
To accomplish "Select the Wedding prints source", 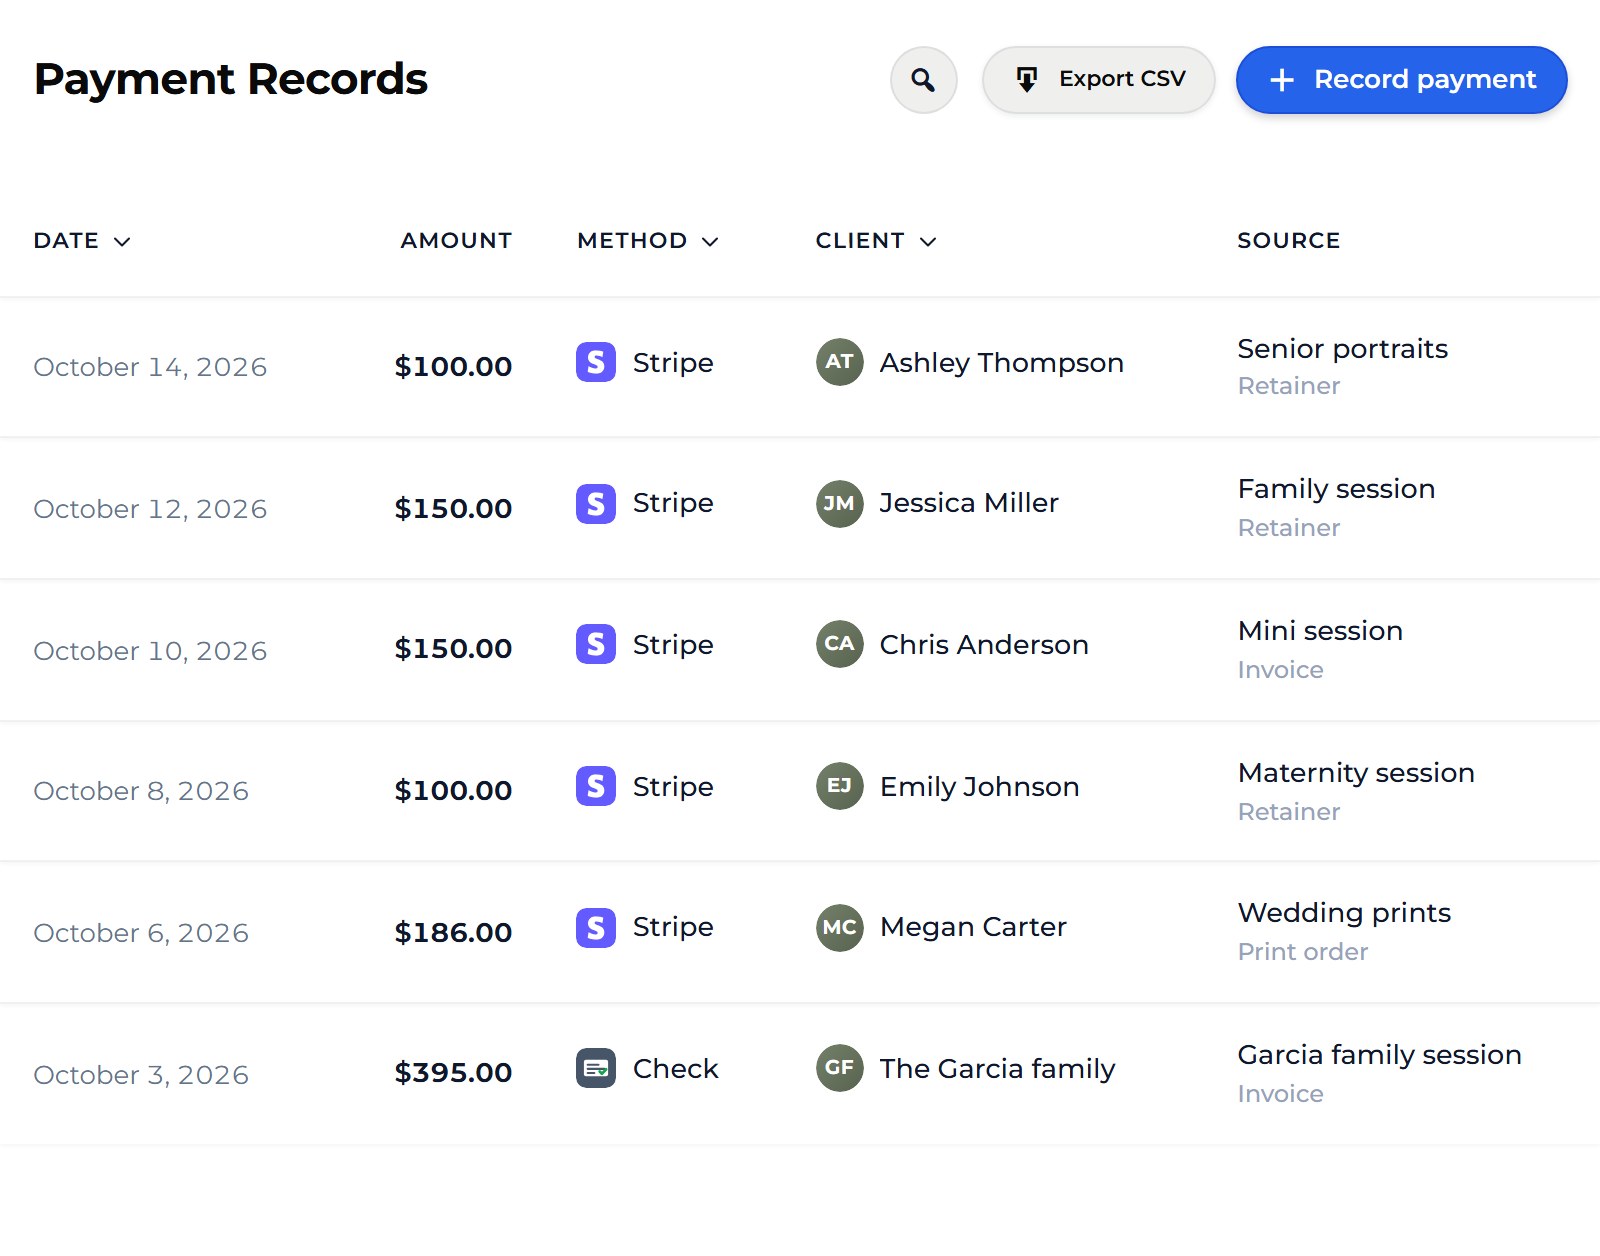I will click(x=1344, y=913).
